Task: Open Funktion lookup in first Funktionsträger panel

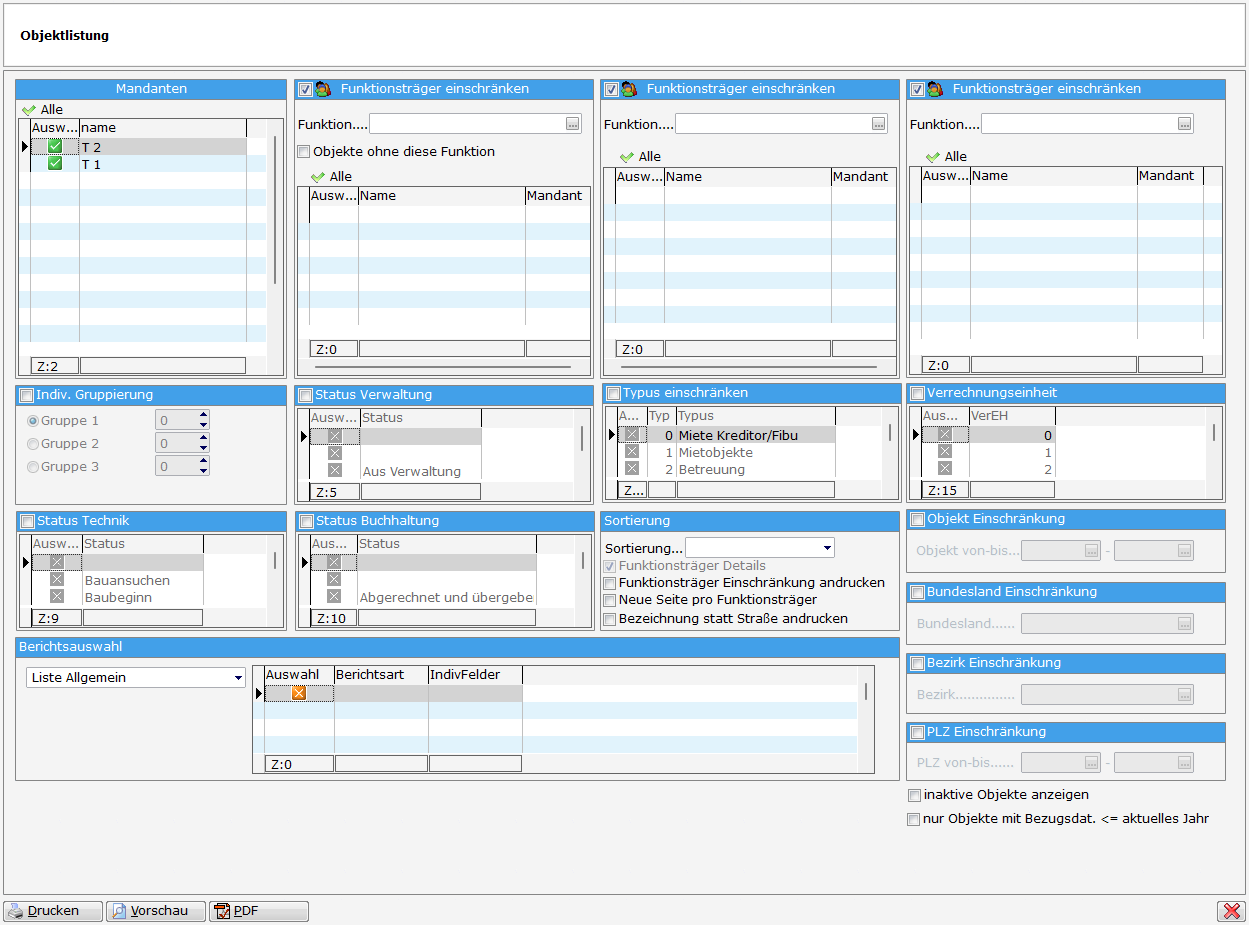Action: pyautogui.click(x=572, y=124)
